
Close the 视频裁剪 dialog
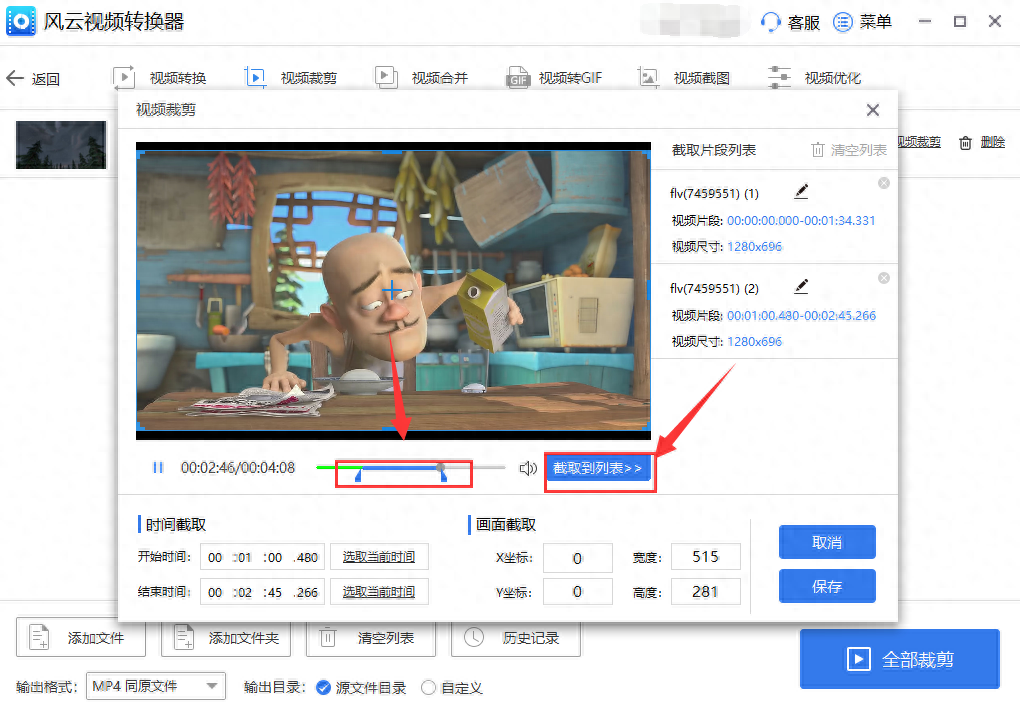tap(873, 110)
